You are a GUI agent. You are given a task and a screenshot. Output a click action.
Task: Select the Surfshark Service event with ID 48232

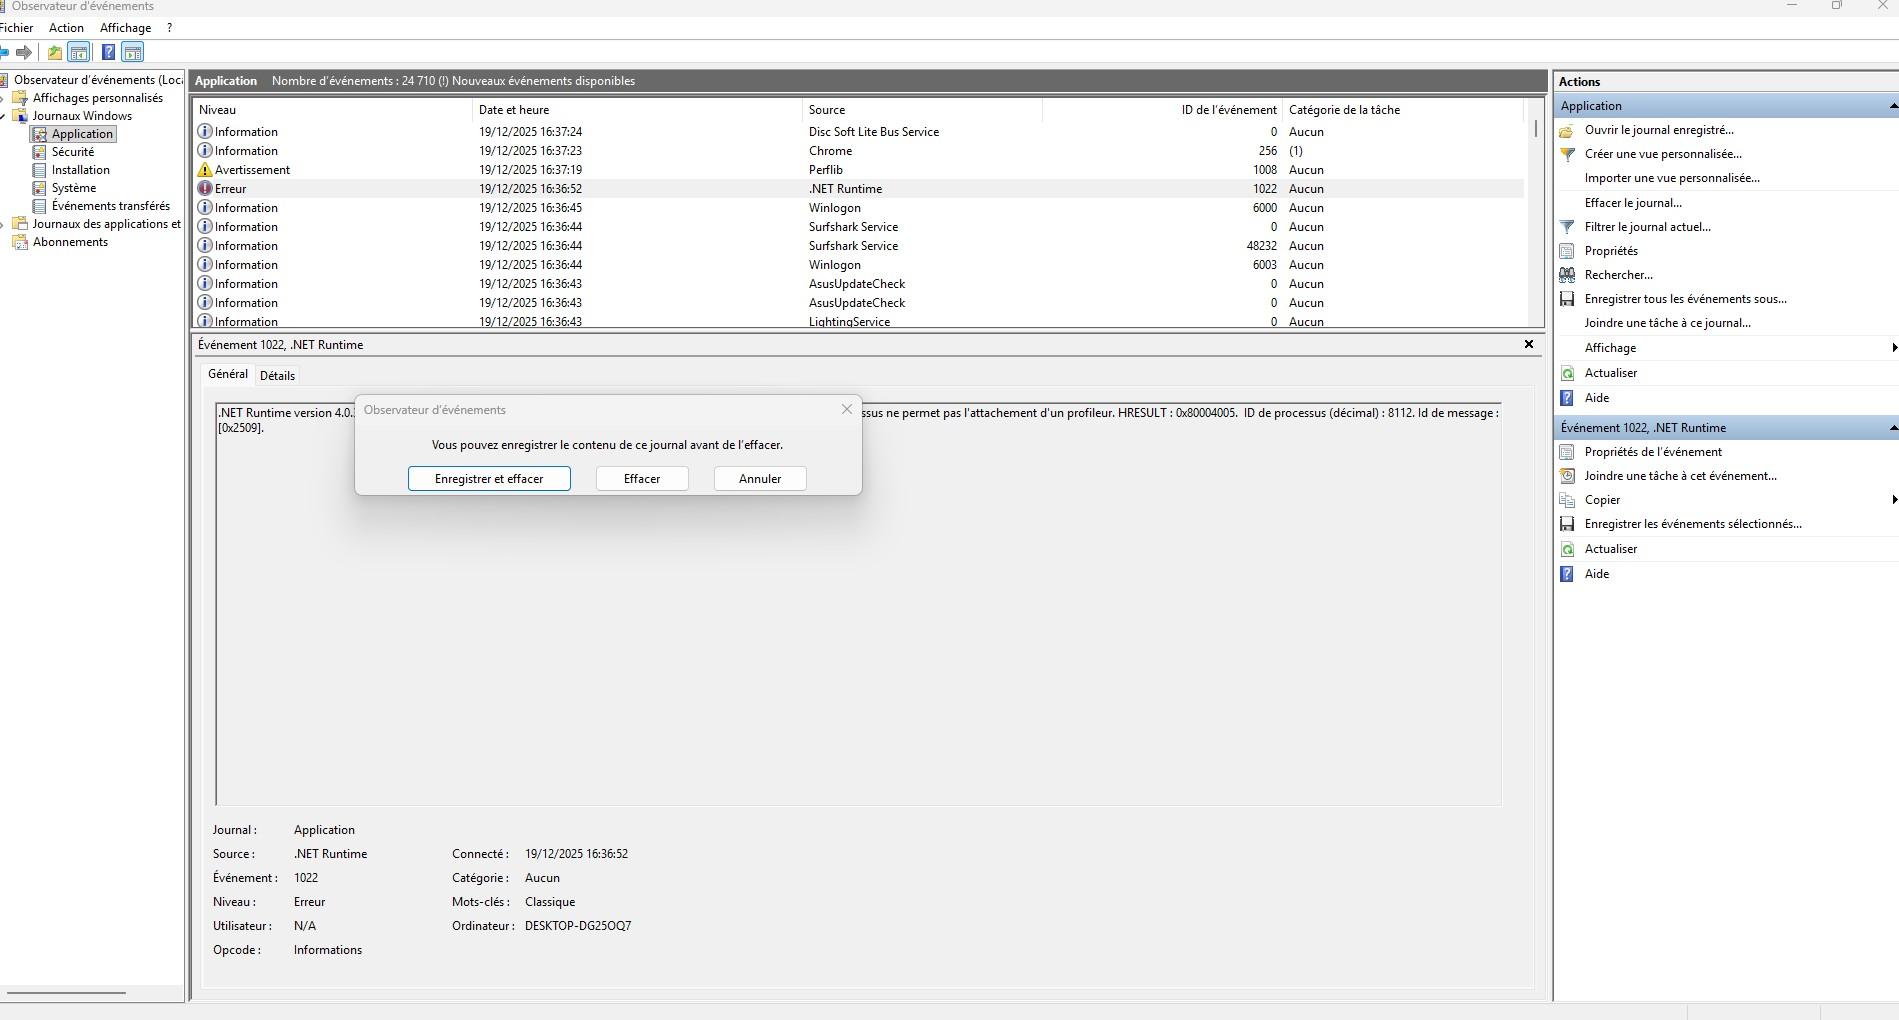click(860, 246)
